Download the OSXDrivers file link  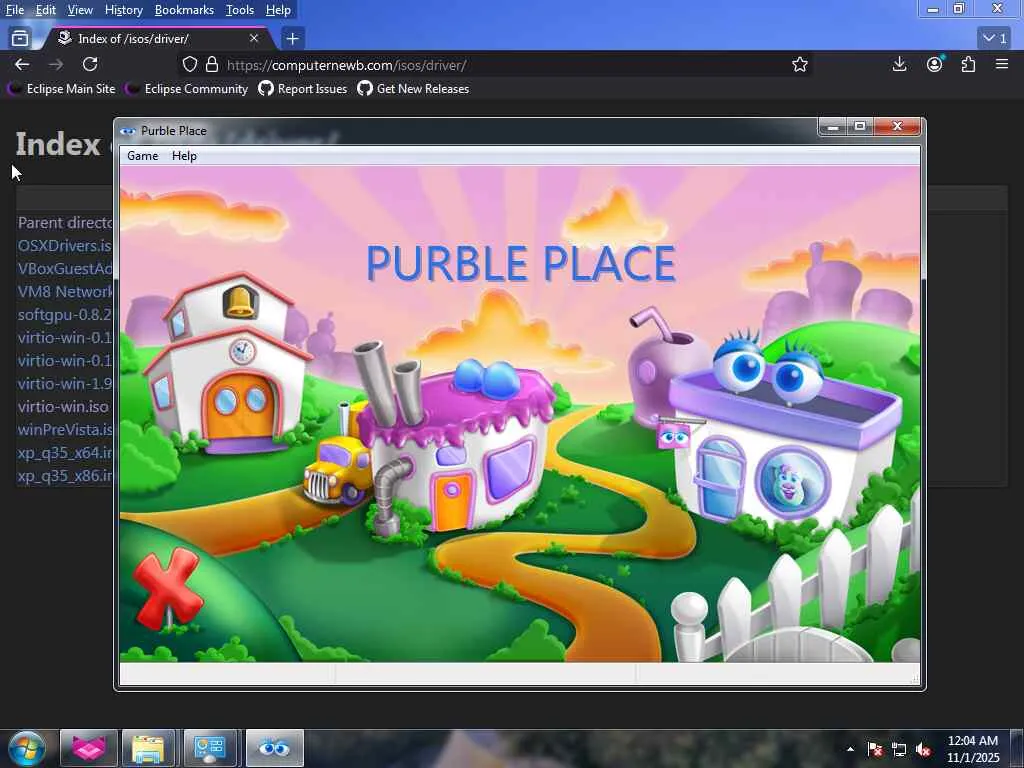coord(65,246)
